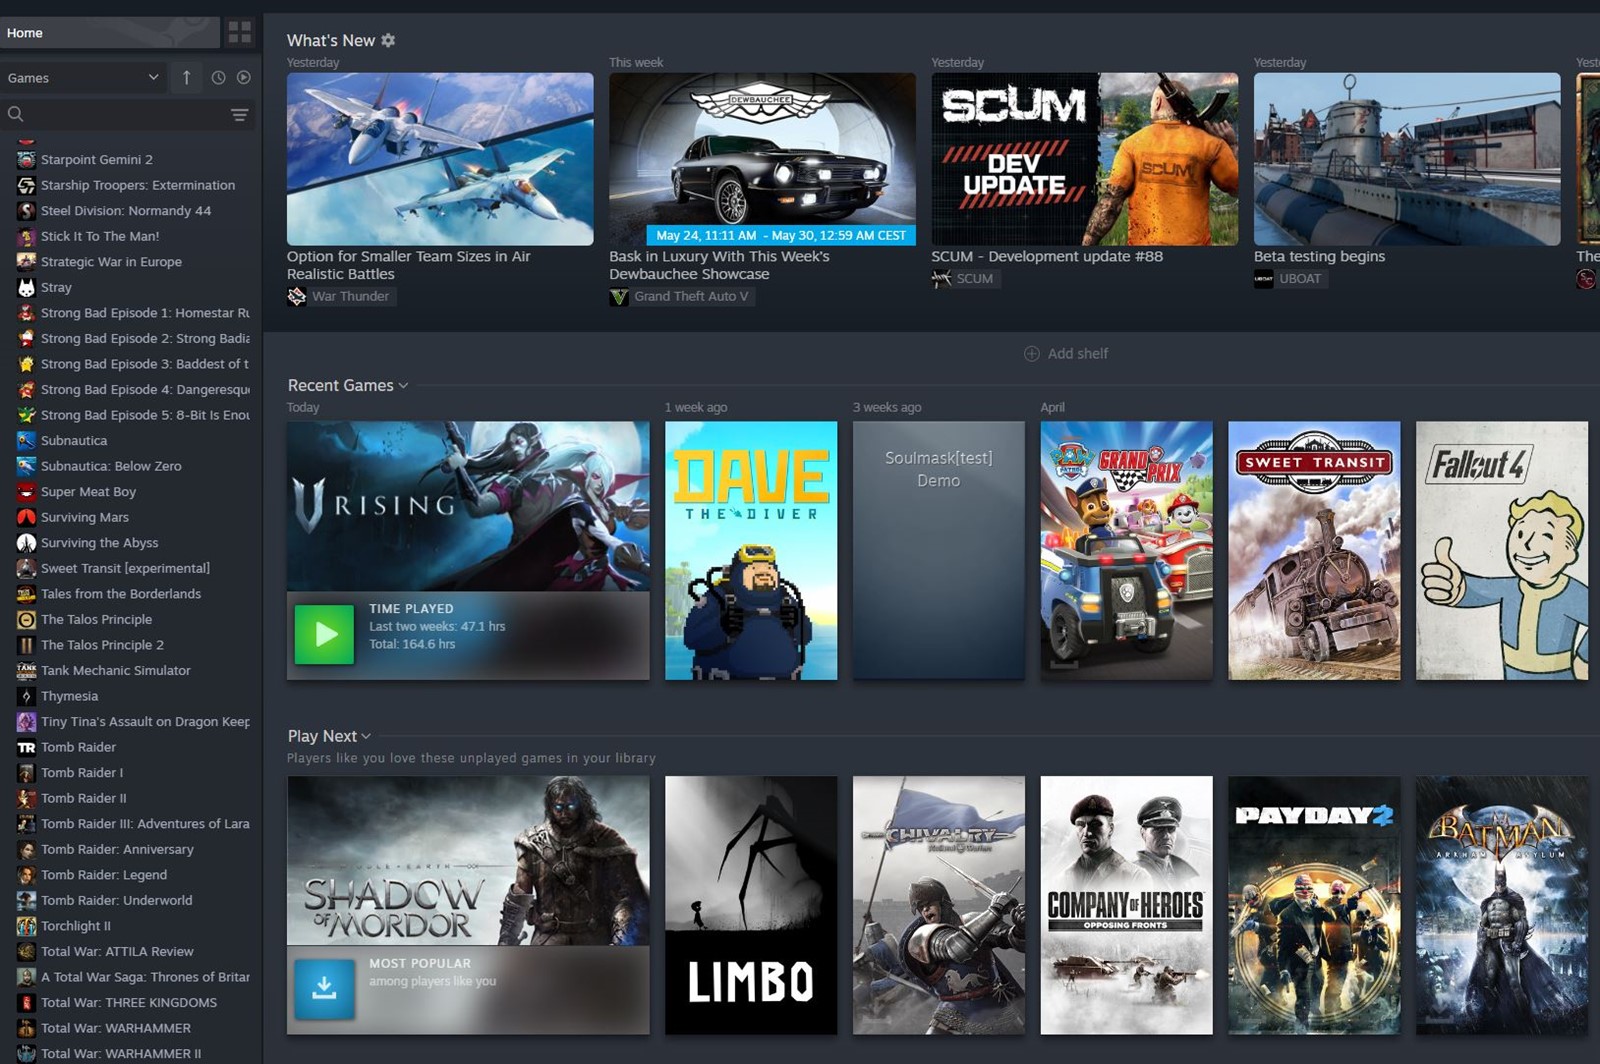The height and width of the screenshot is (1064, 1600).
Task: Open the Home tab
Action: (110, 33)
